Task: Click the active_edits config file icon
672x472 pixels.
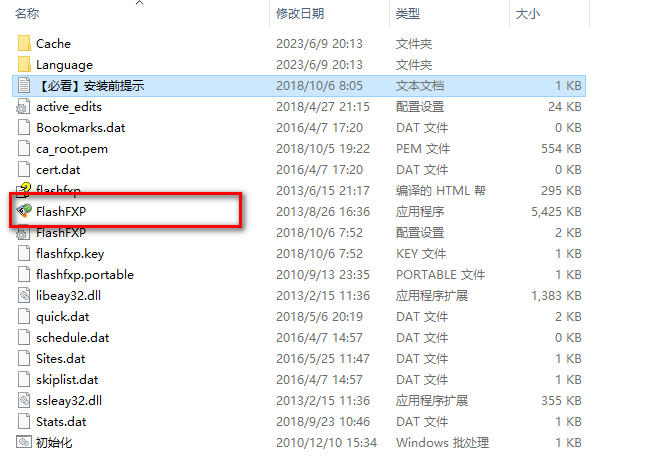Action: (x=24, y=106)
